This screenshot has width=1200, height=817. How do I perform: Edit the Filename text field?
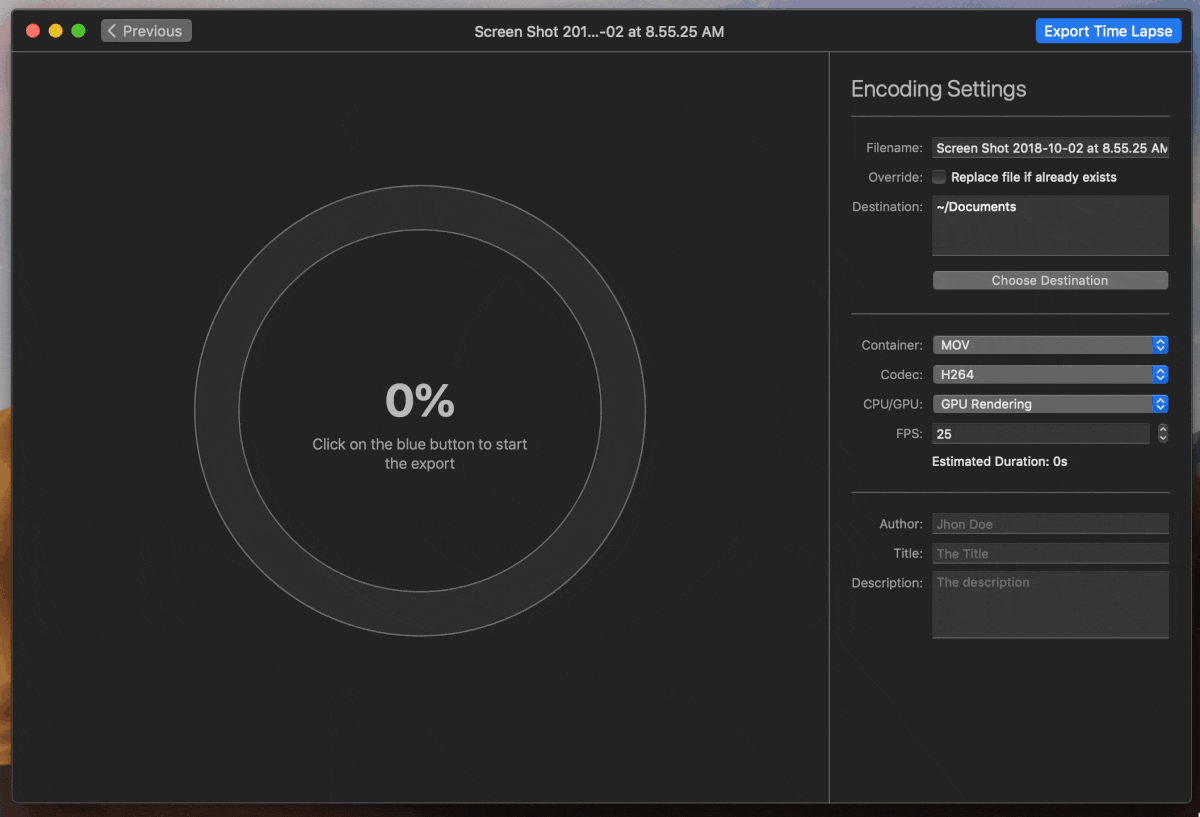1050,148
